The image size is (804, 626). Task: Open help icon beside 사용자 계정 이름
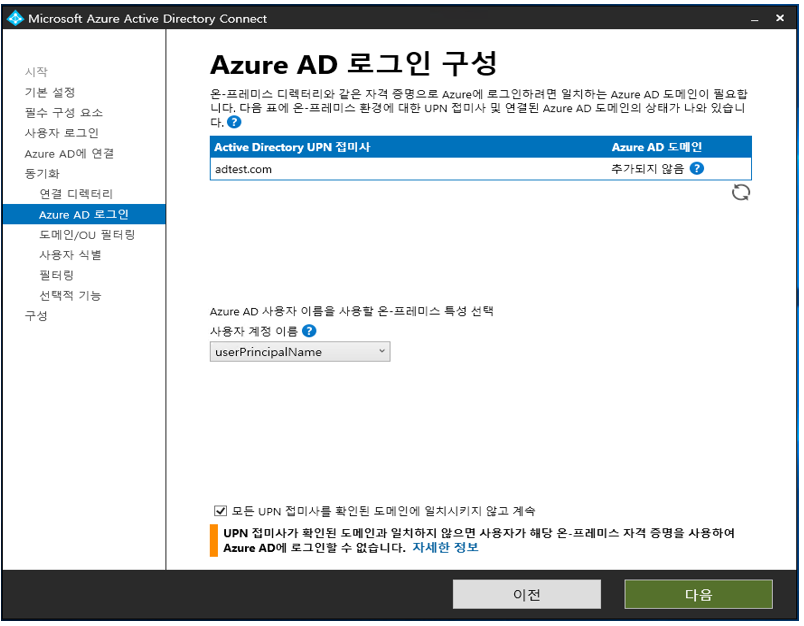click(x=309, y=331)
